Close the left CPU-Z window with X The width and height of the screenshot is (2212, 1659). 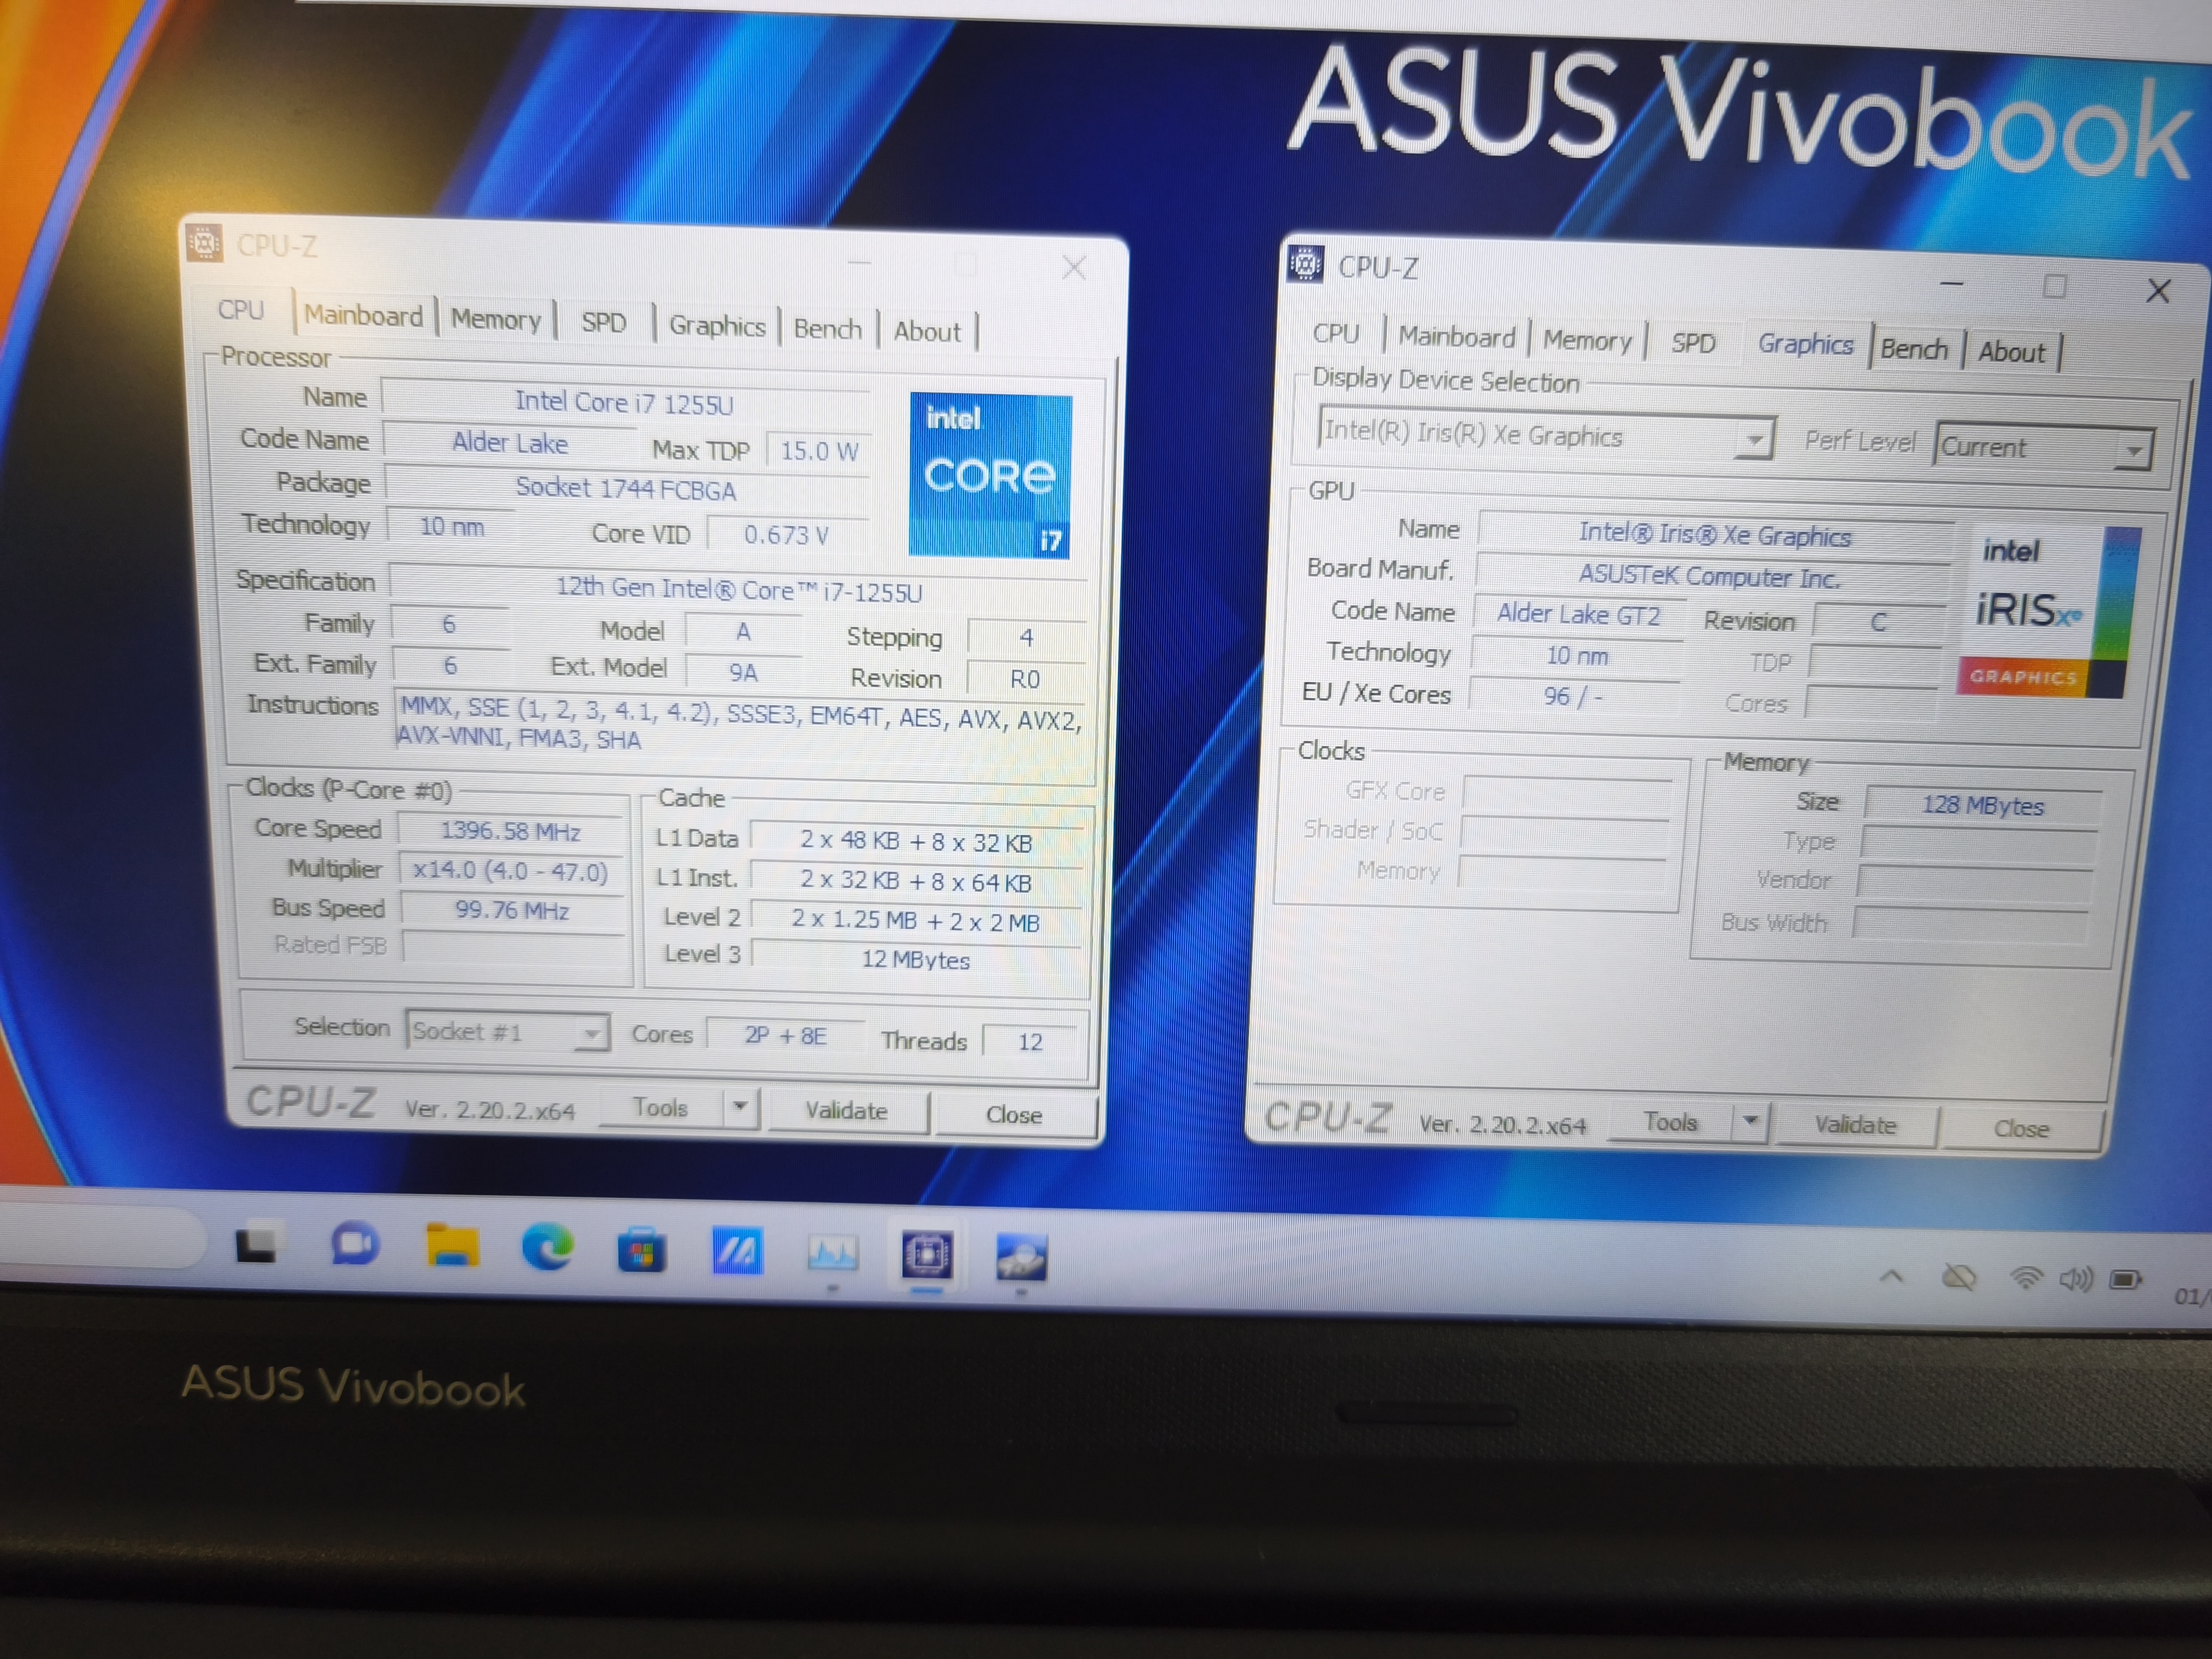pos(1074,267)
